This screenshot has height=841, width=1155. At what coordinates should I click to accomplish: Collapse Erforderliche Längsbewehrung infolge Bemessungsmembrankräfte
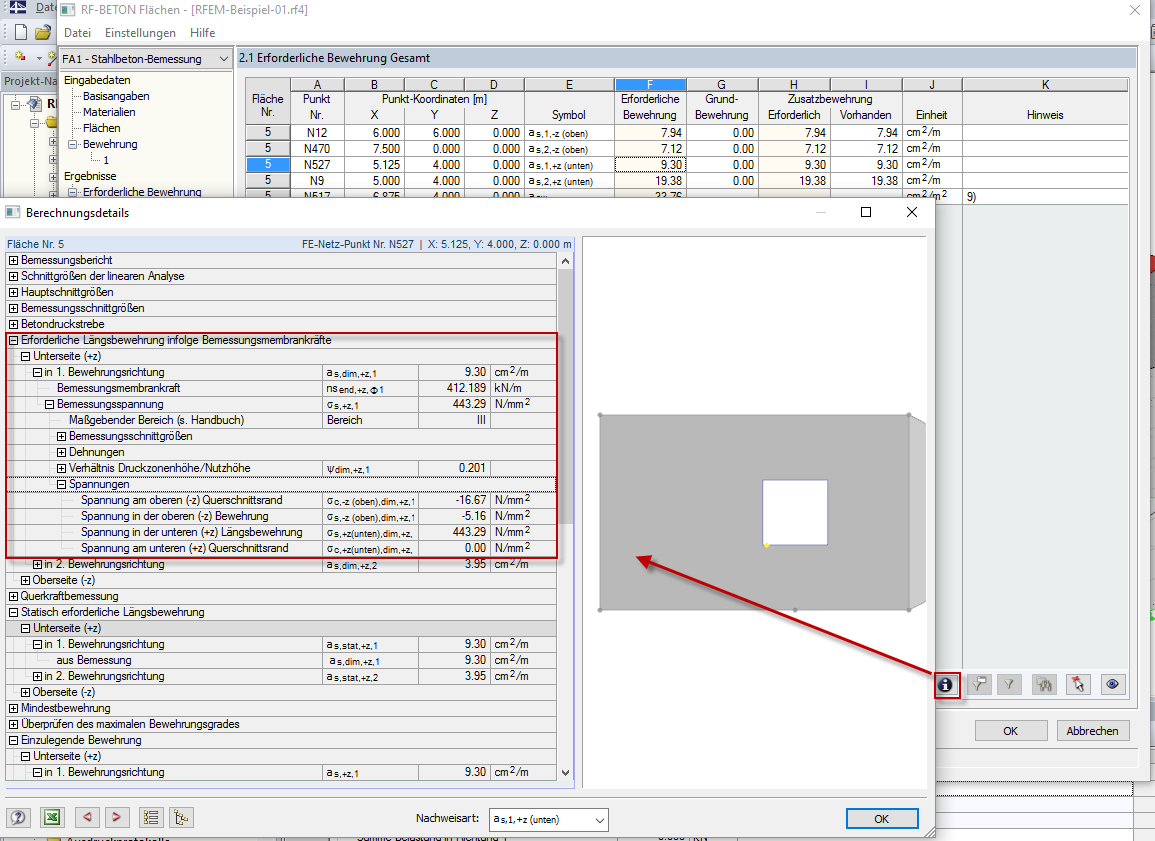(13, 340)
